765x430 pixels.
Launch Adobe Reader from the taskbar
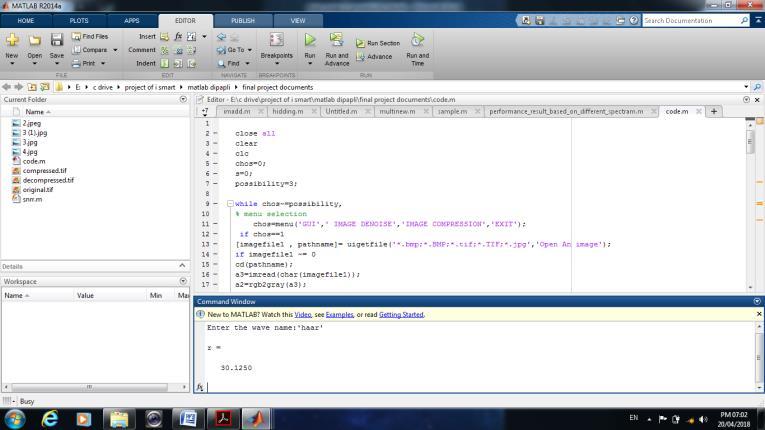[222, 418]
